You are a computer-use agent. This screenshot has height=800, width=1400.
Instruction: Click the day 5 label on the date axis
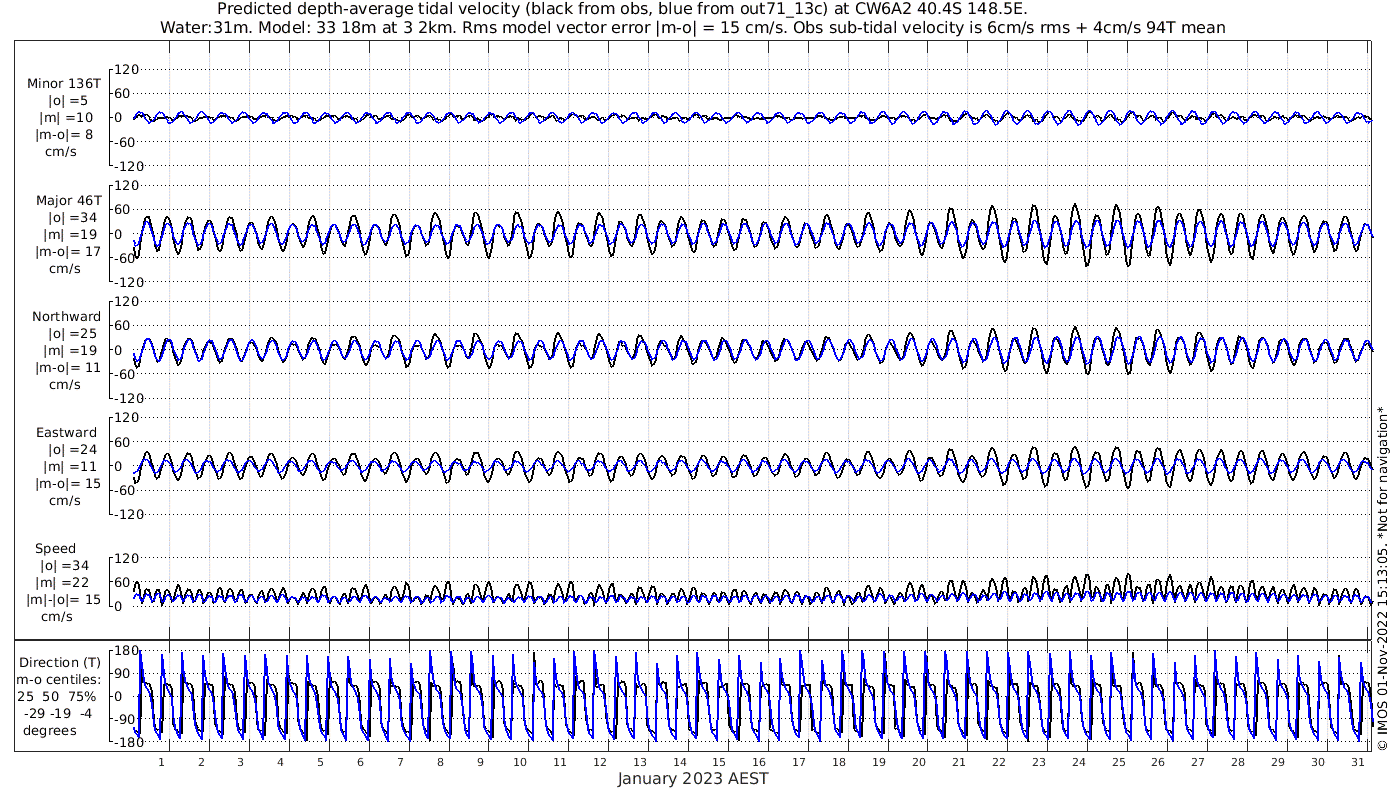(x=320, y=761)
